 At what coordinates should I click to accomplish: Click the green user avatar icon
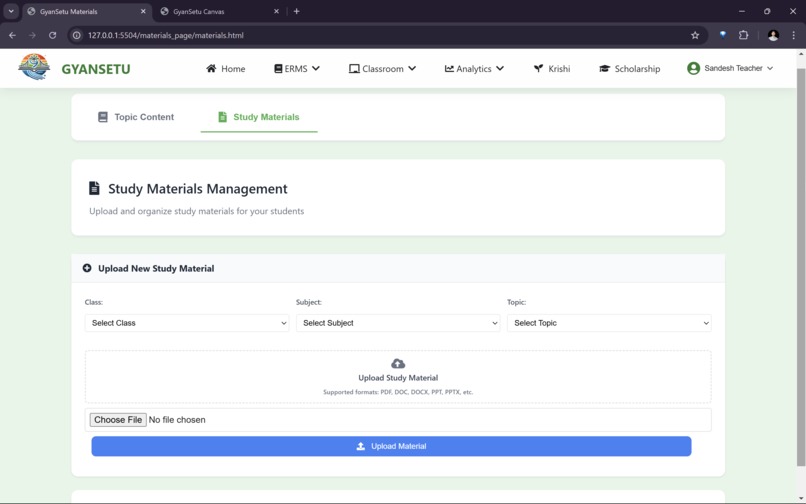click(693, 68)
